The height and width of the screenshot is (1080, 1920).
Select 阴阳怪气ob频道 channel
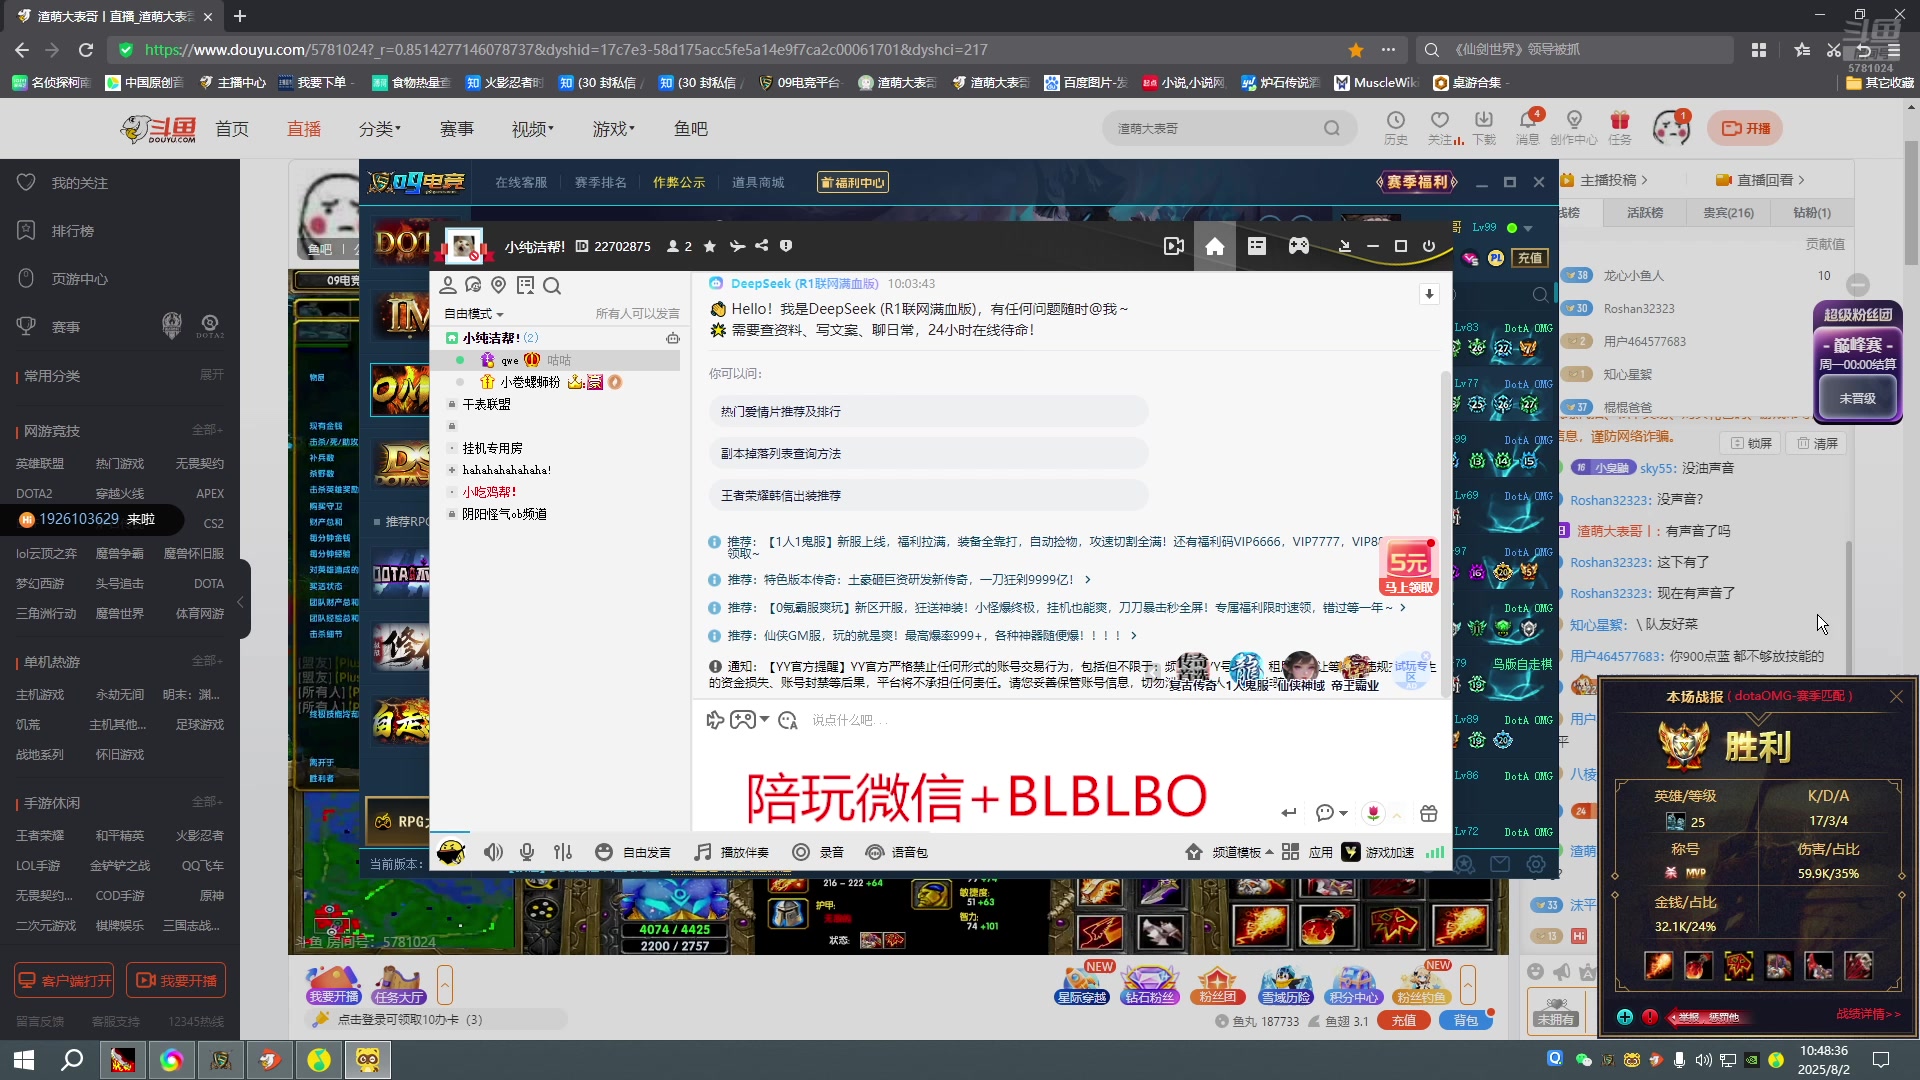pos(504,514)
